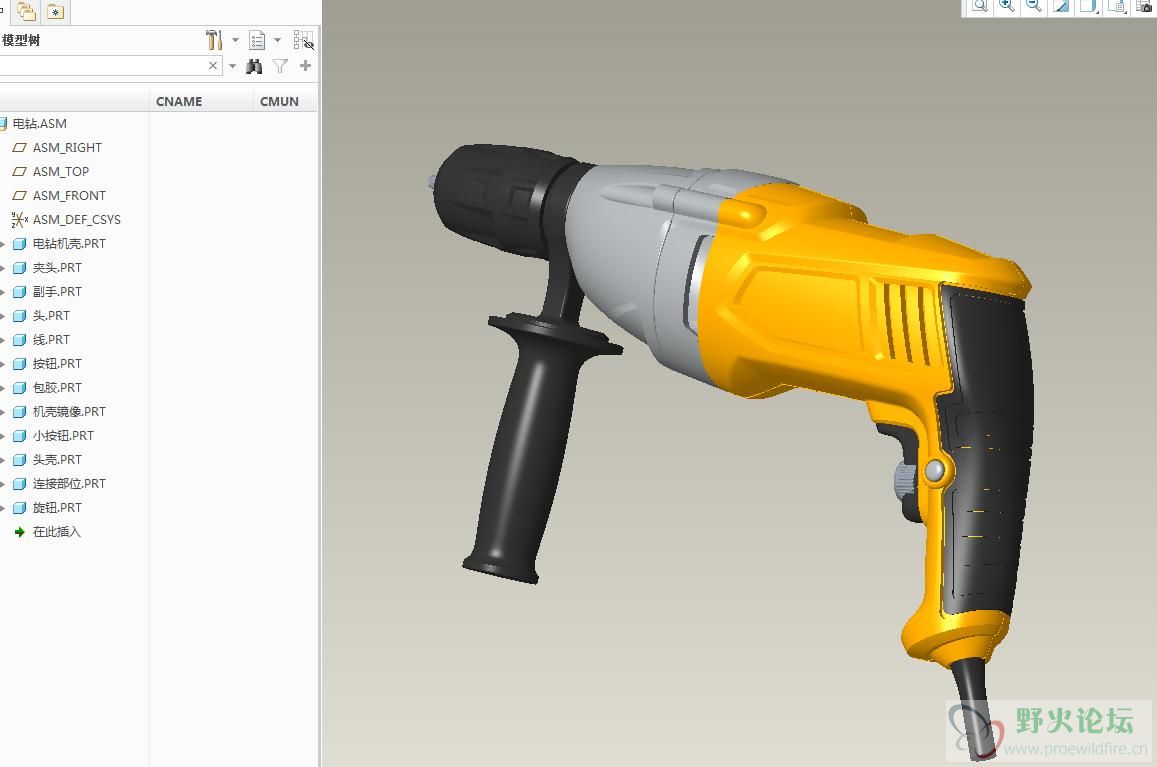
Task: Open dropdown arrow beside tree columns icon
Action: [x=277, y=40]
